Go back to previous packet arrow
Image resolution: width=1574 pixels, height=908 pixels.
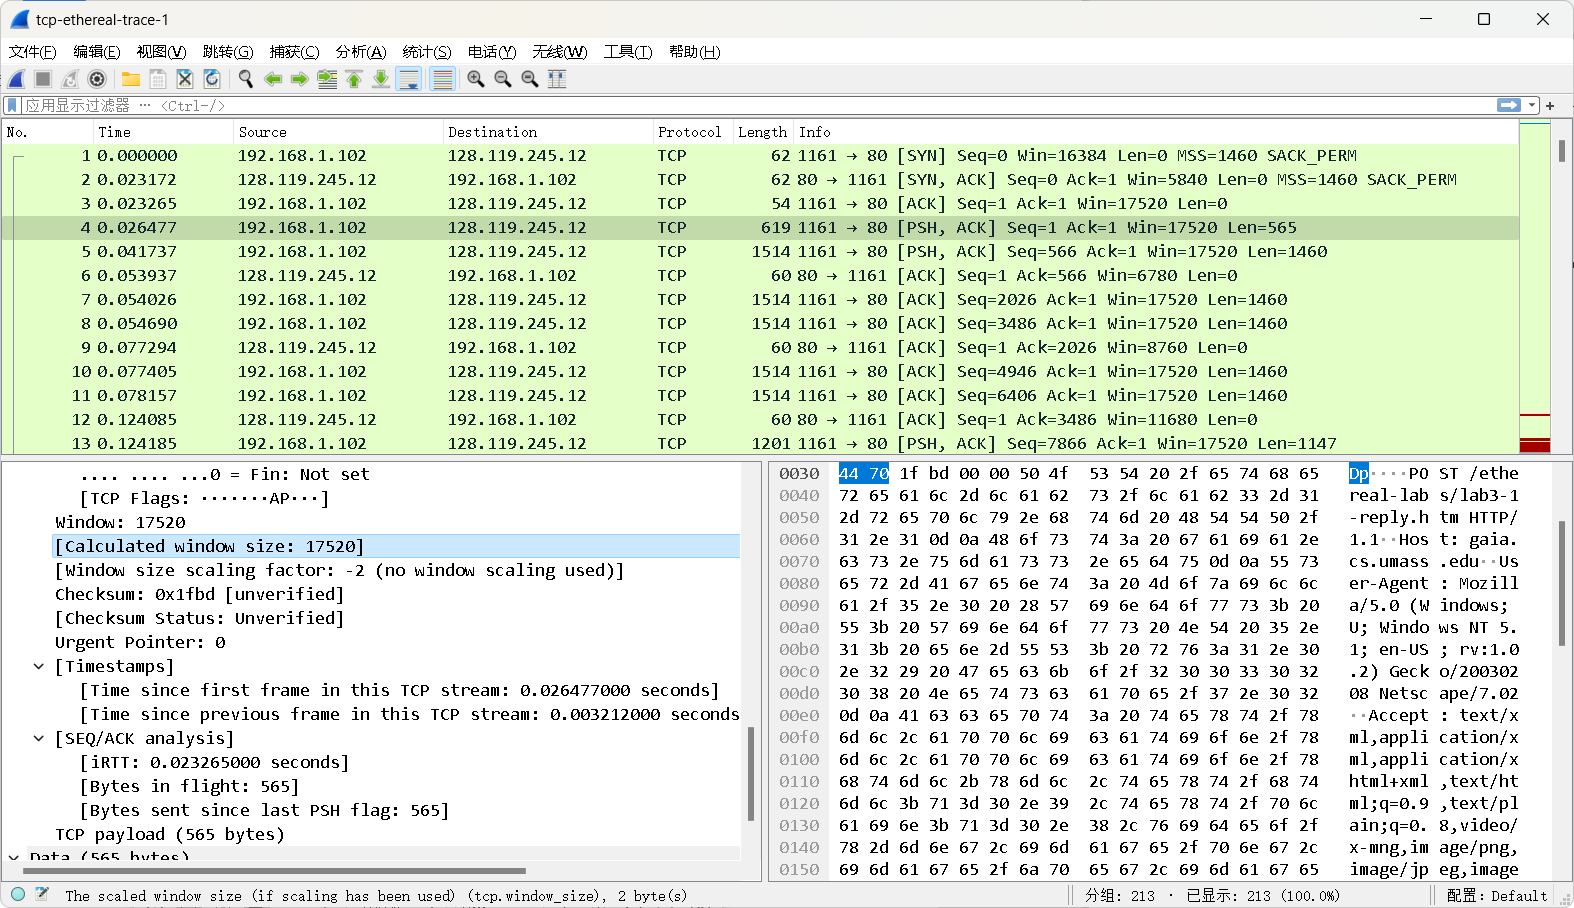(273, 79)
